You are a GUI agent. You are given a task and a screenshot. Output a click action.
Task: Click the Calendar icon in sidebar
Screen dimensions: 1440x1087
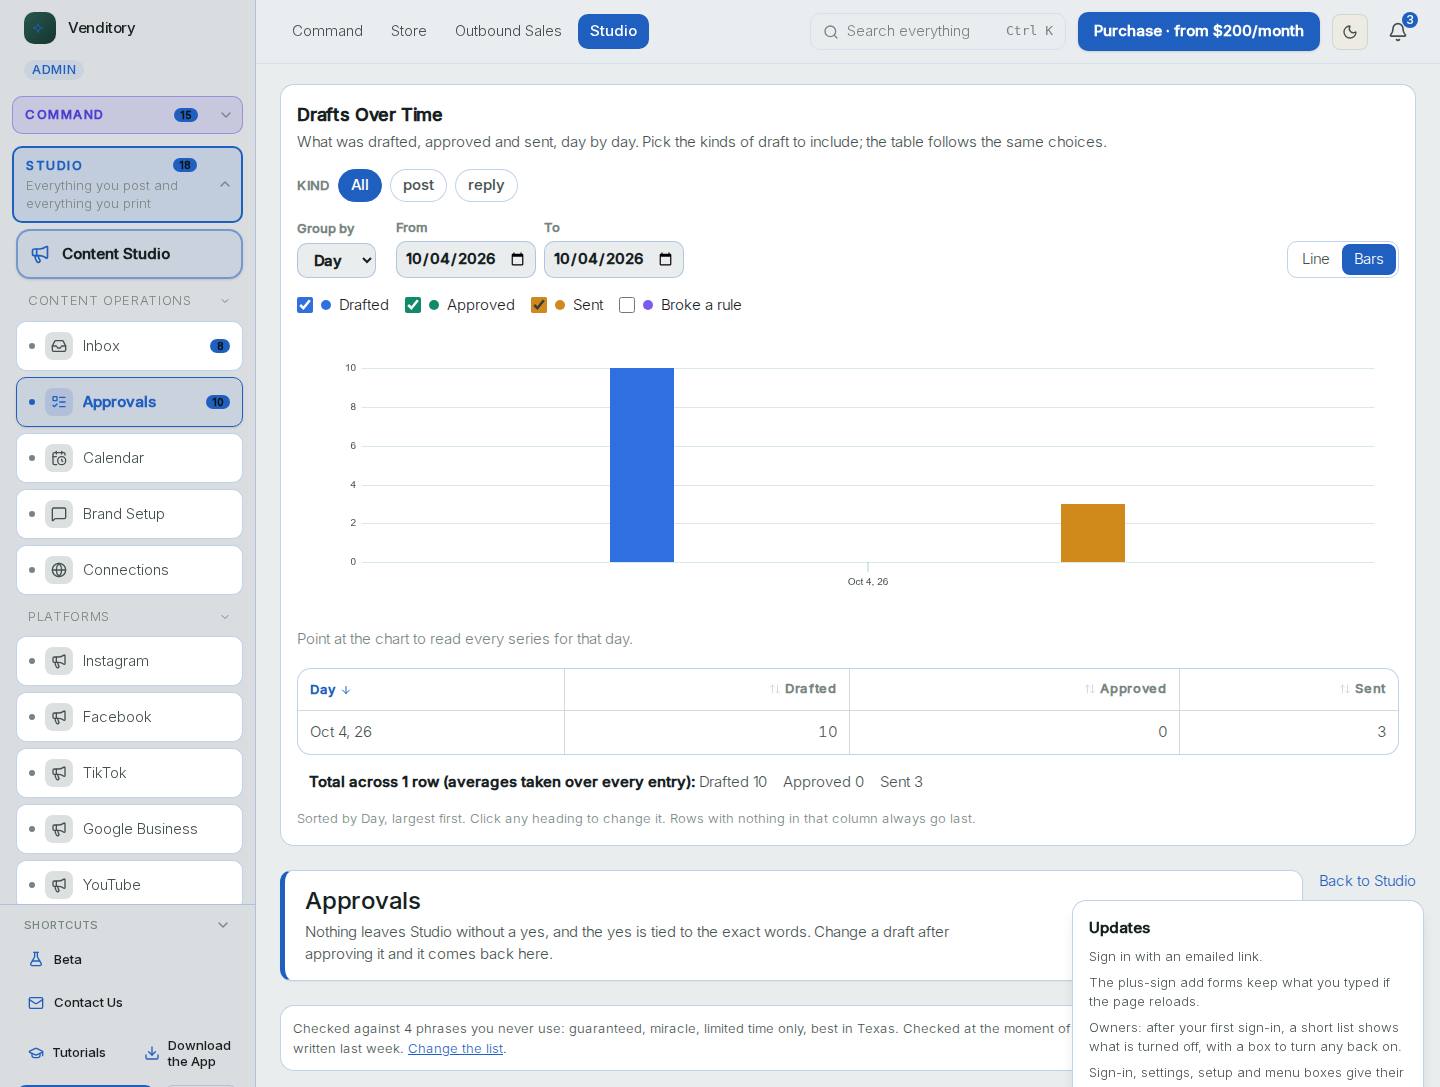pyautogui.click(x=59, y=458)
